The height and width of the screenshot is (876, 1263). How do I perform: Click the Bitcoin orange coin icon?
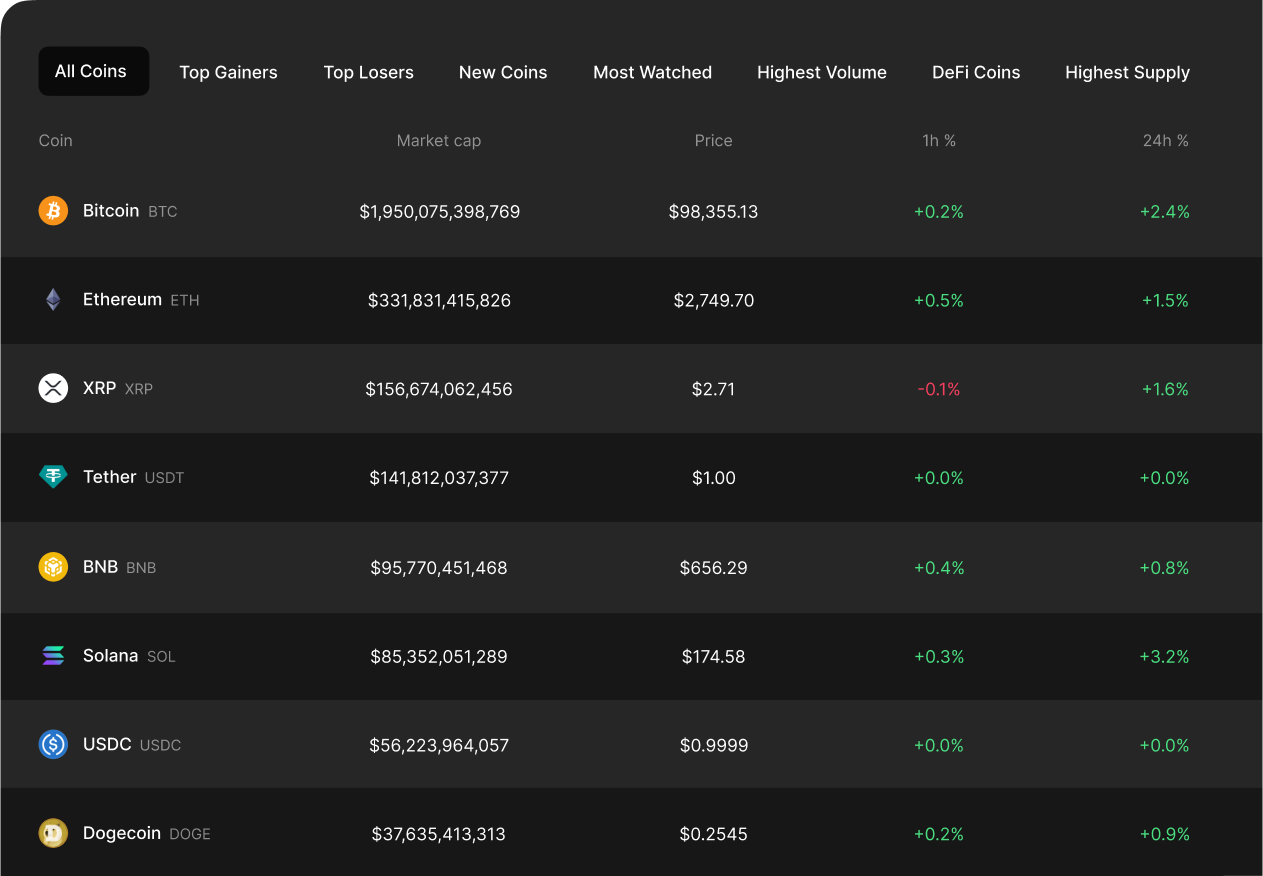[x=53, y=211]
